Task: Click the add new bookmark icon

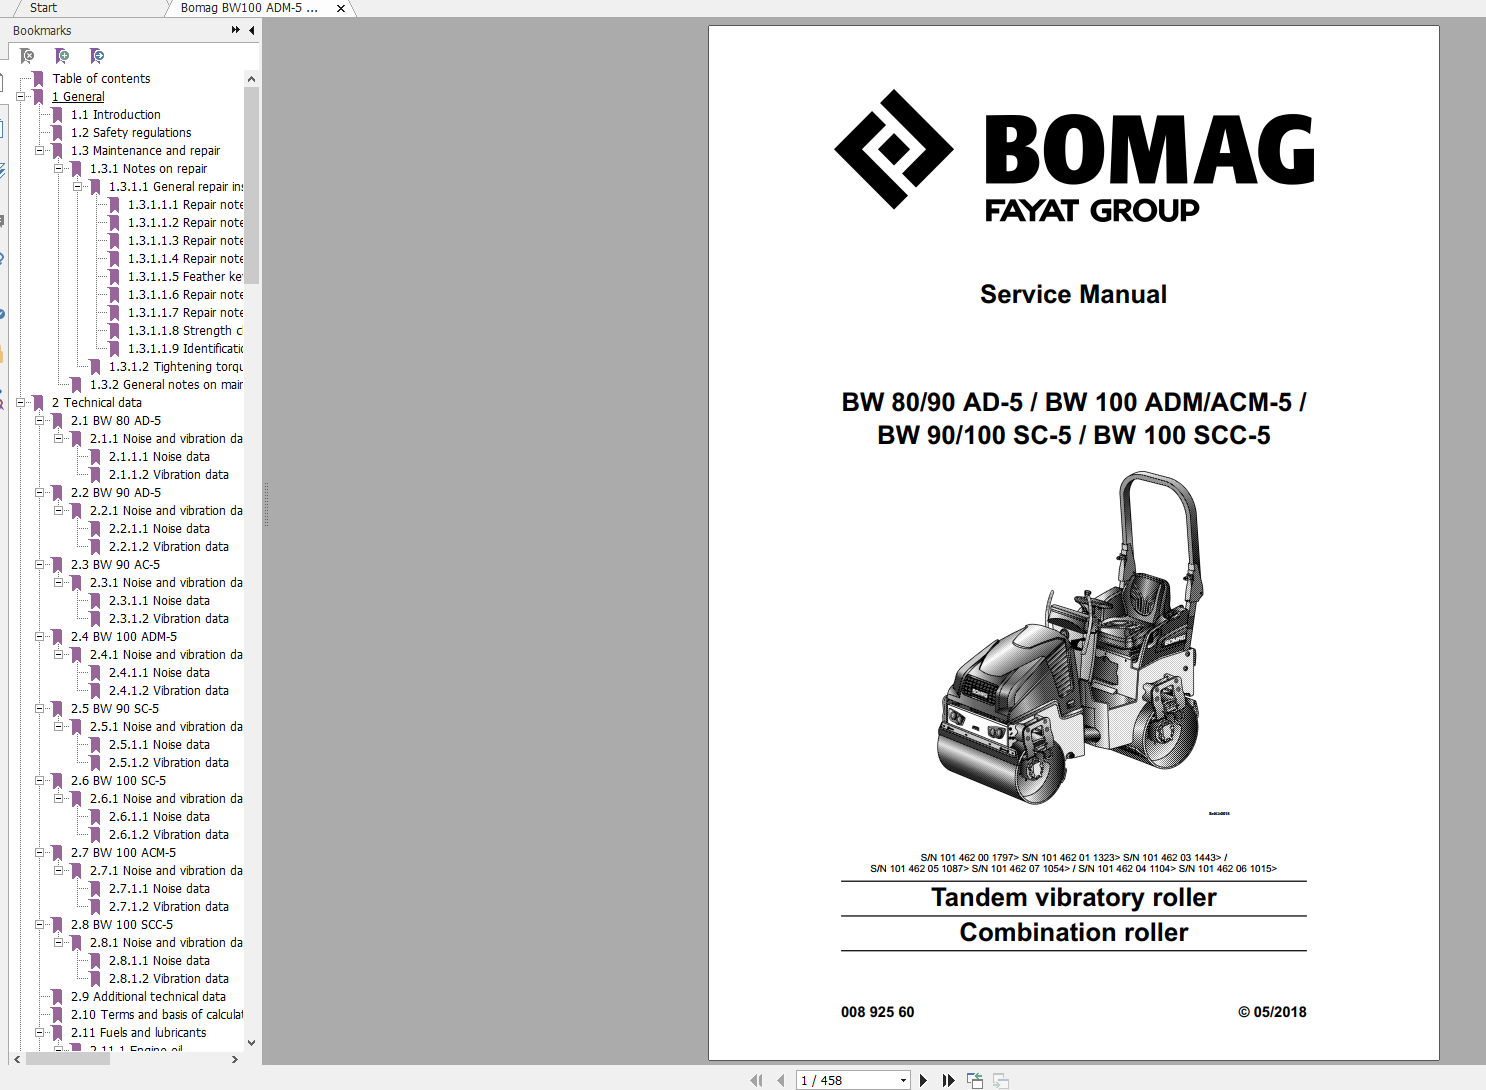Action: click(62, 56)
